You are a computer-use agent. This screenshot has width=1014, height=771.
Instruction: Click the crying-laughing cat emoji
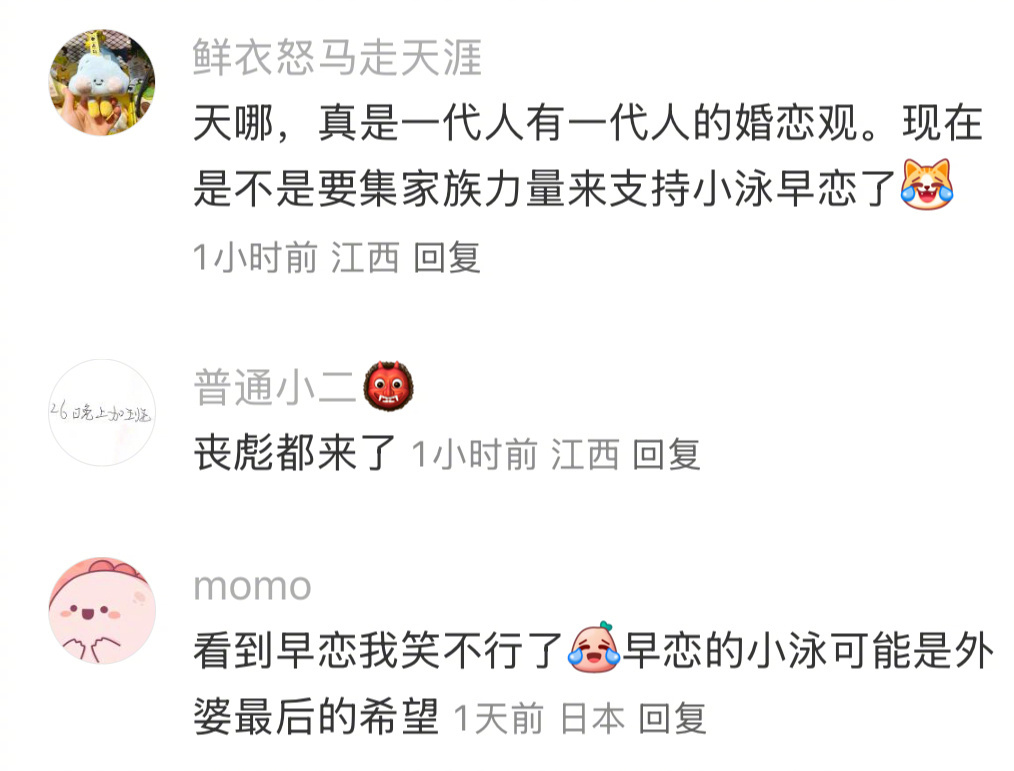point(927,184)
